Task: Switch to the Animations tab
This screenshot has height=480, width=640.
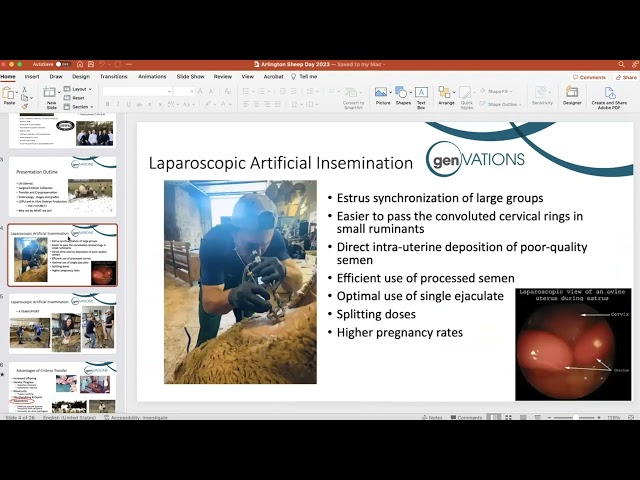Action: (x=152, y=77)
